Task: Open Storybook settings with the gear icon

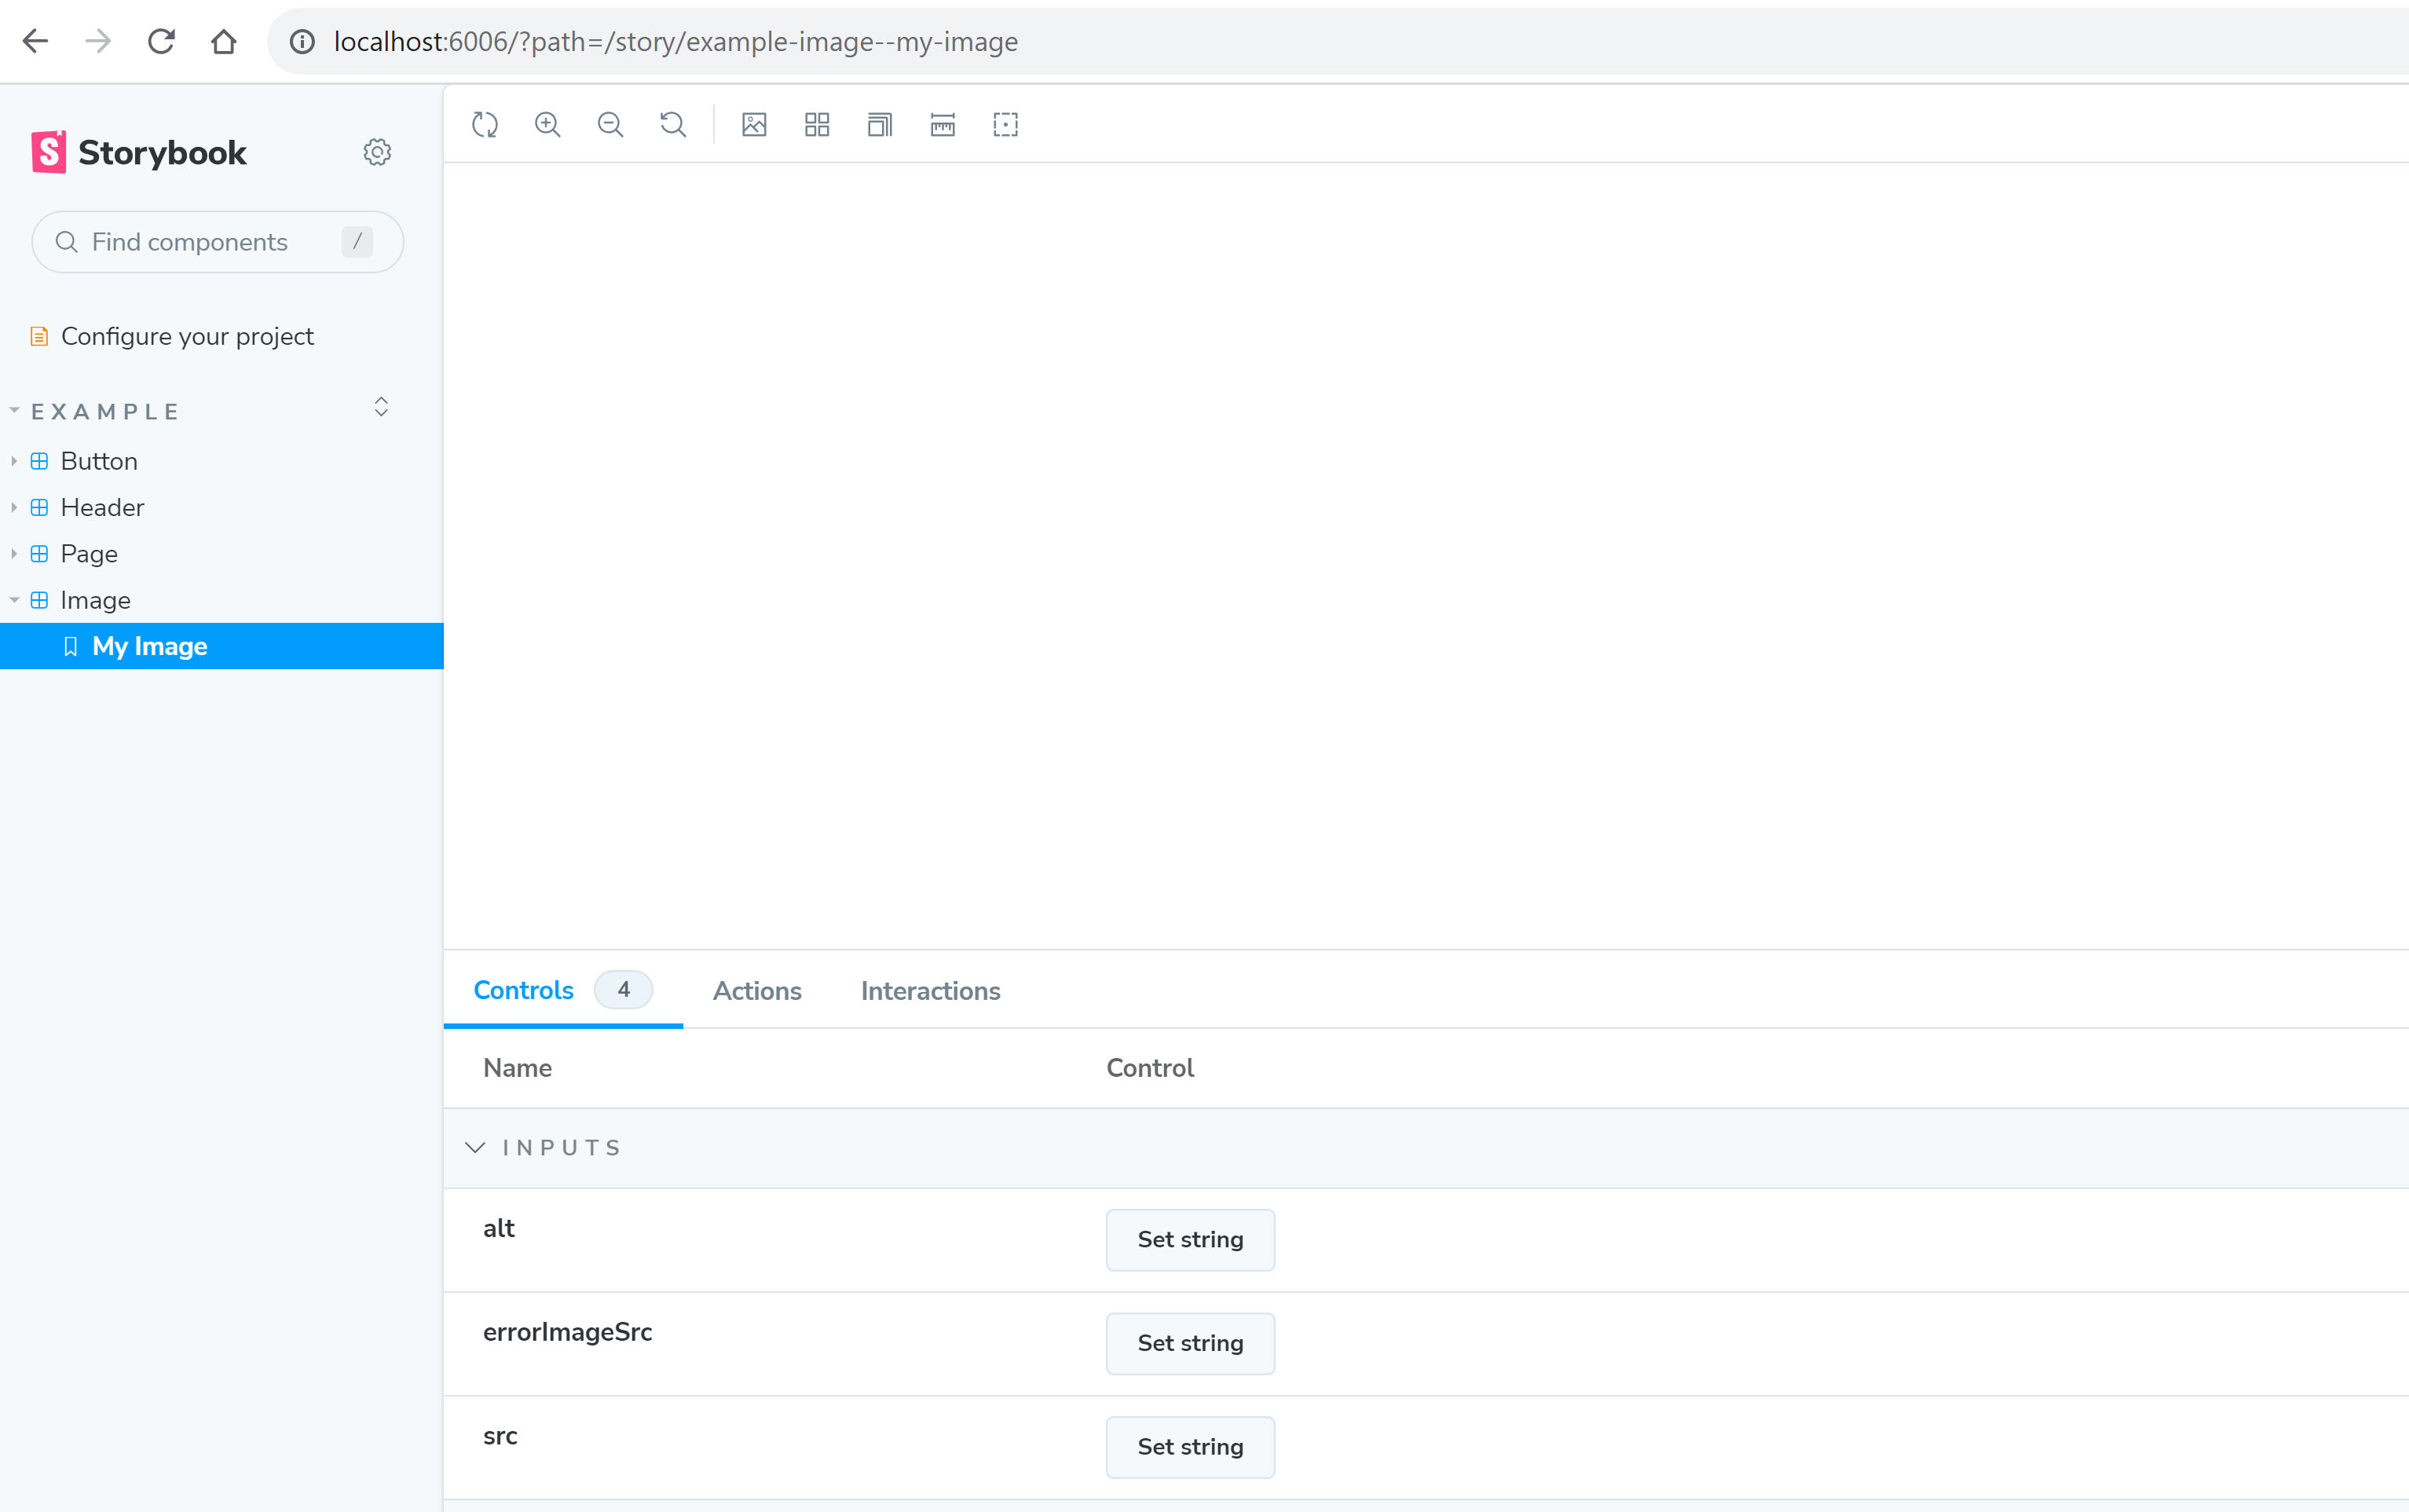Action: 376,151
